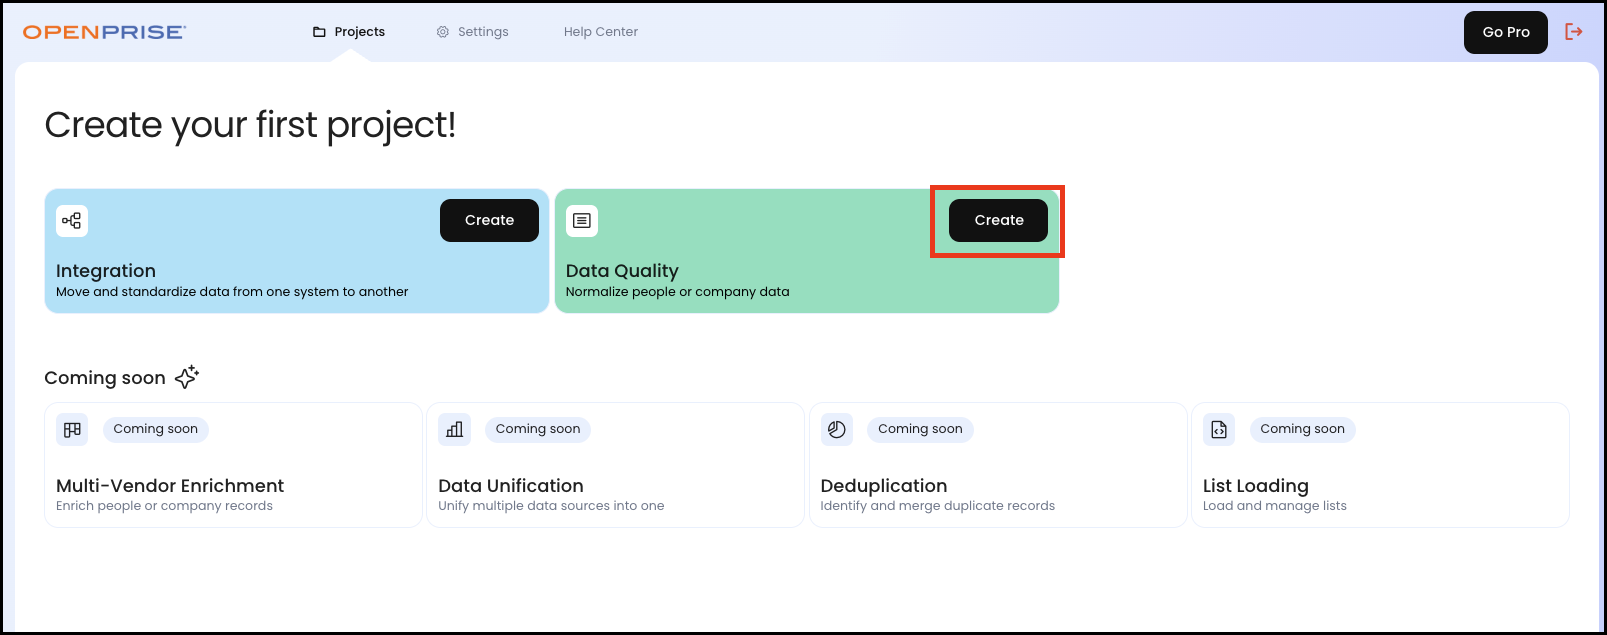Viewport: 1607px width, 635px height.
Task: Click the Openprise logo
Action: (104, 32)
